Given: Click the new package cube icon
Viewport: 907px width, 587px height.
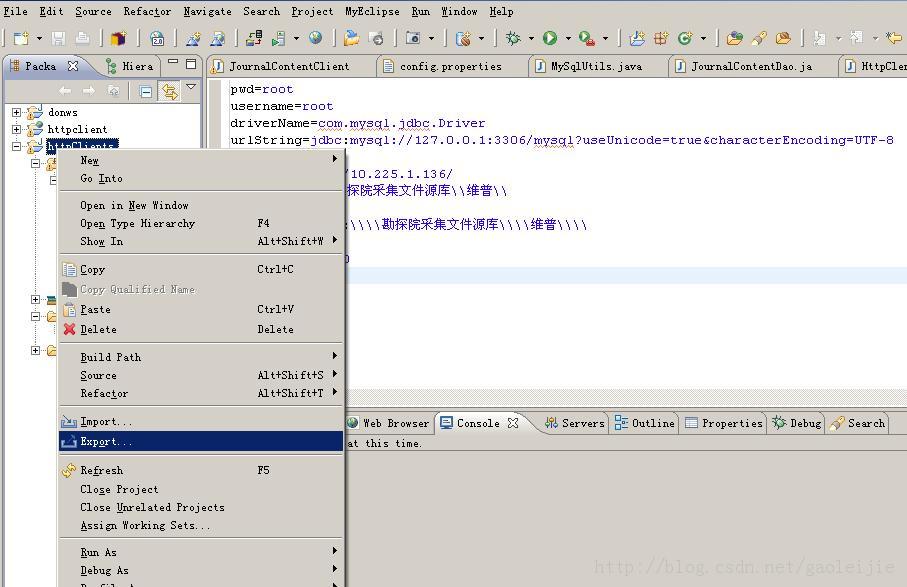Looking at the screenshot, I should [119, 38].
